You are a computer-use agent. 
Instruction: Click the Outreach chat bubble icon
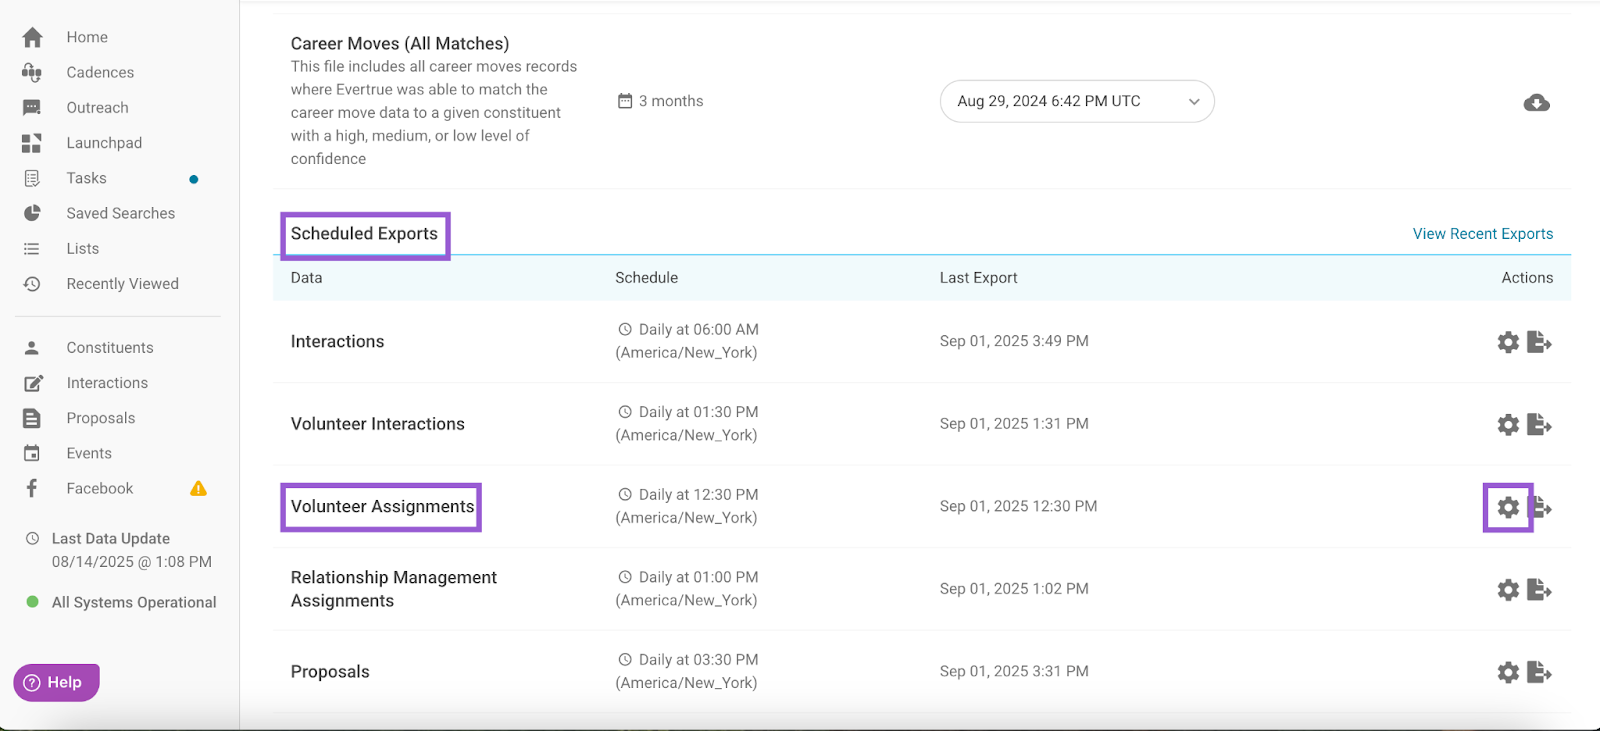click(x=32, y=108)
